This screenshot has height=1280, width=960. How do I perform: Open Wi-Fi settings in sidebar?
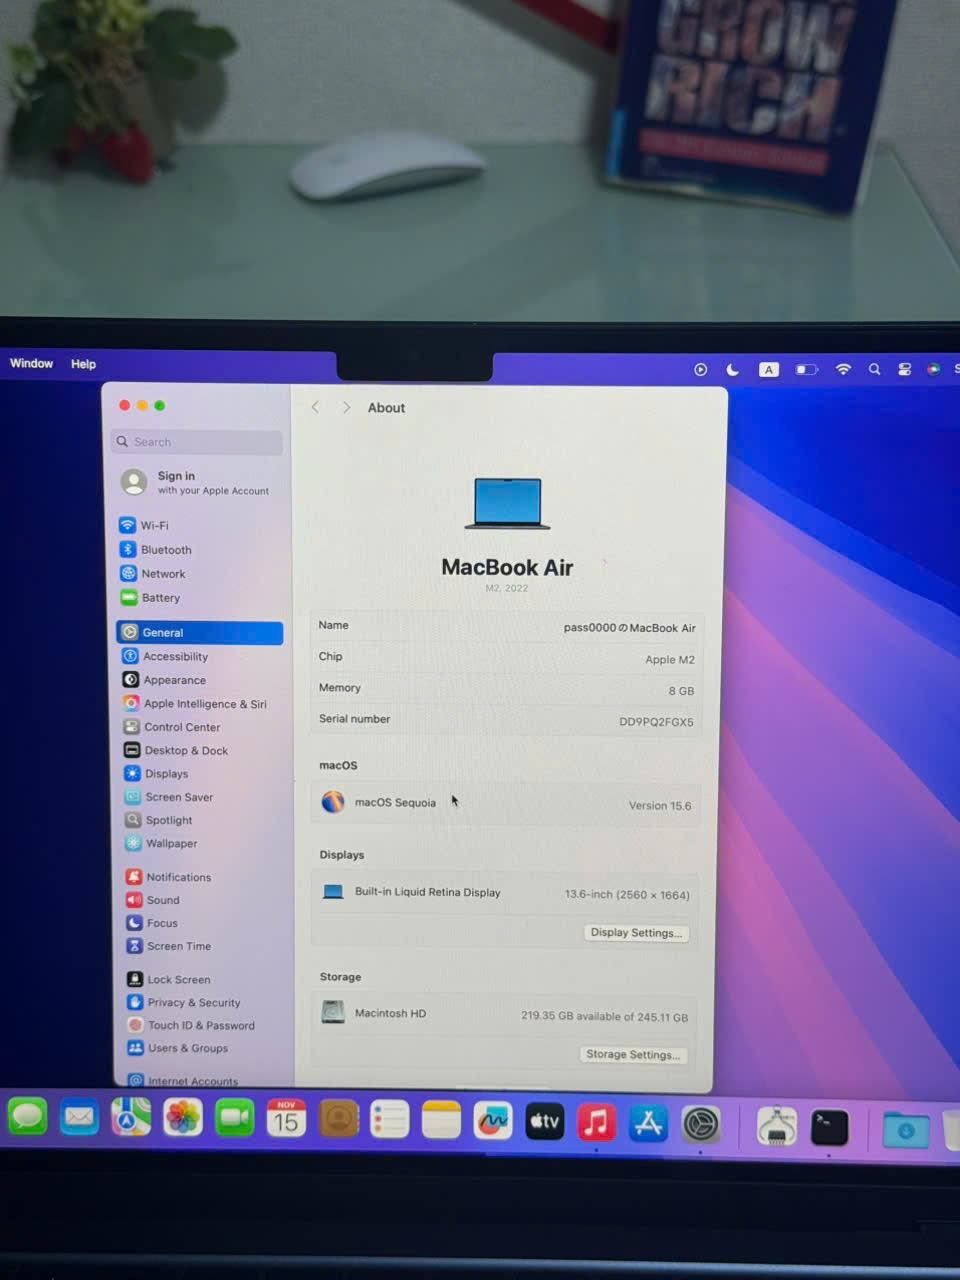(x=153, y=525)
